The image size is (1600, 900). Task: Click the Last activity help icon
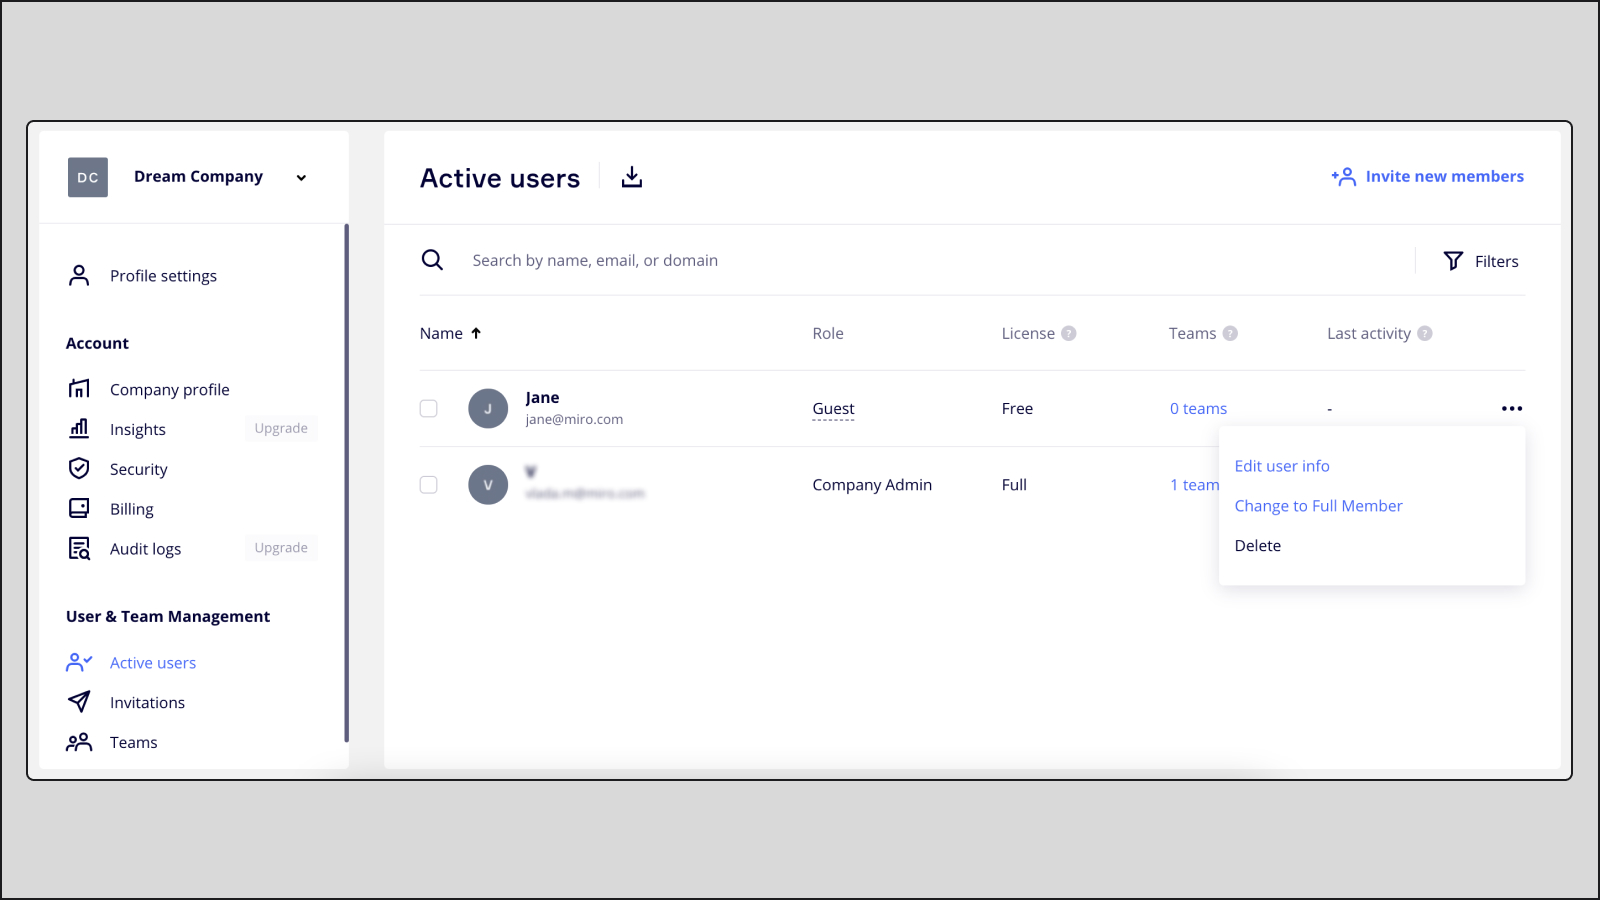tap(1425, 334)
